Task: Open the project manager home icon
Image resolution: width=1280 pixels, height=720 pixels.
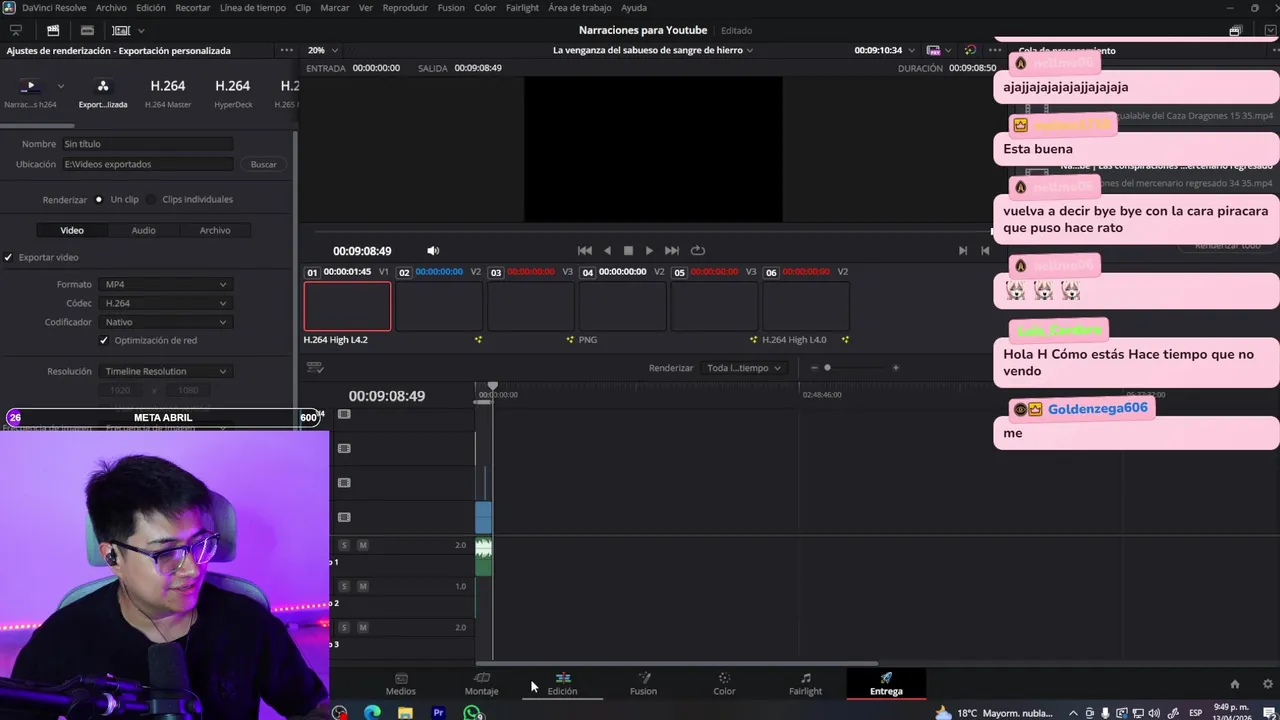Action: (x=1234, y=684)
